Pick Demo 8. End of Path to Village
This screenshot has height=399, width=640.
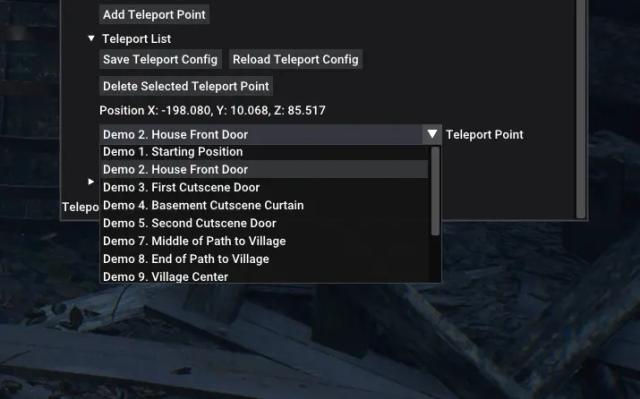(264, 259)
